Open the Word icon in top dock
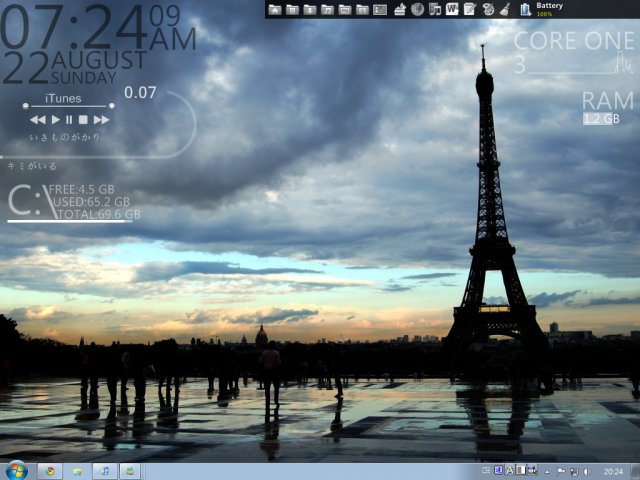Image resolution: width=640 pixels, height=480 pixels. click(x=452, y=9)
